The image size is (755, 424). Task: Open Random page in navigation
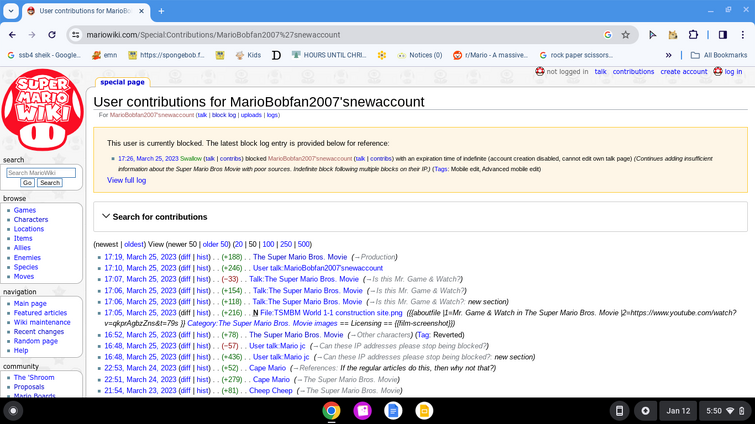36,341
